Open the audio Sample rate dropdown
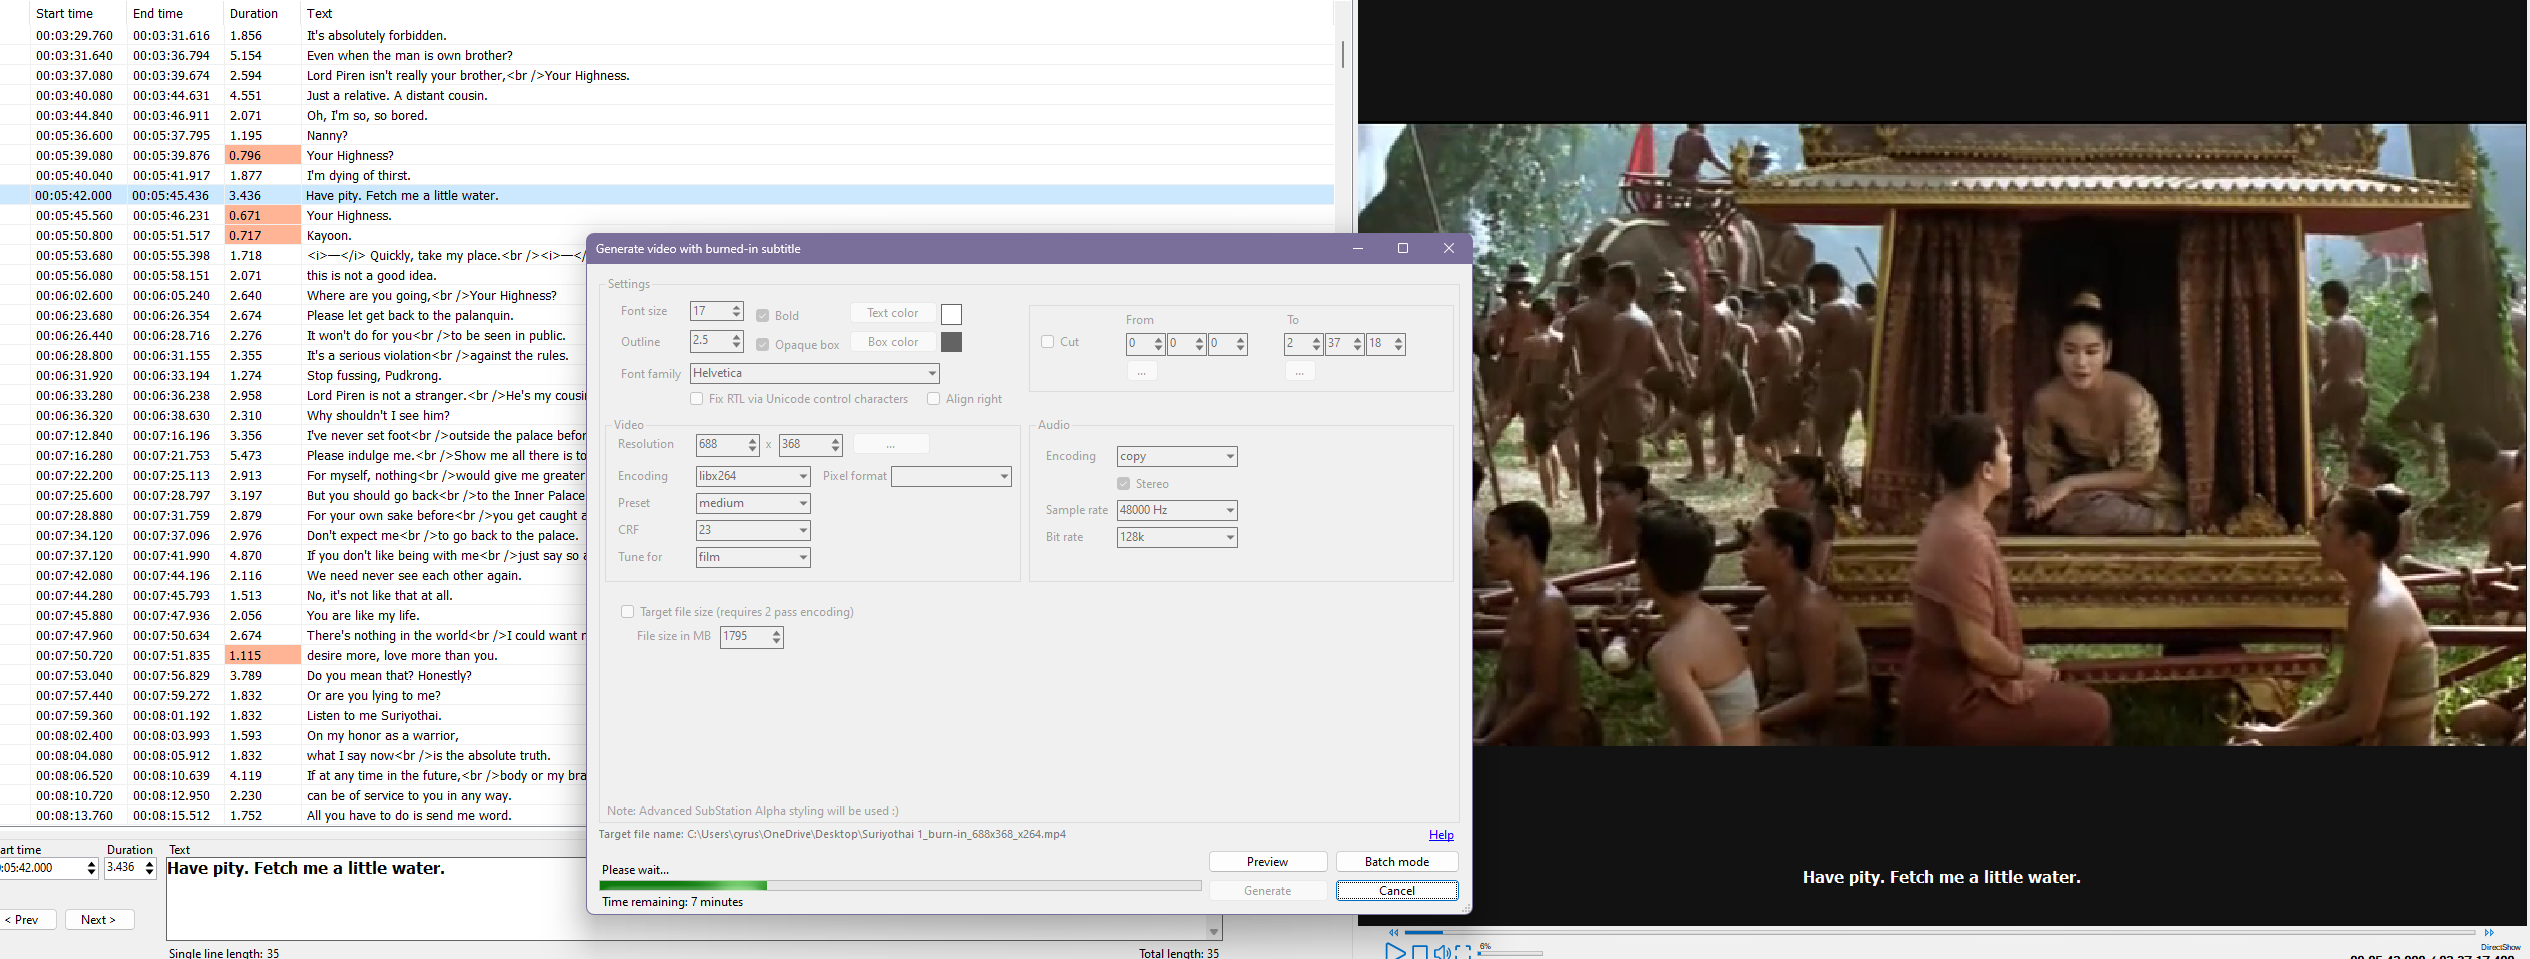Viewport: 2530px width, 959px height. [x=1229, y=511]
